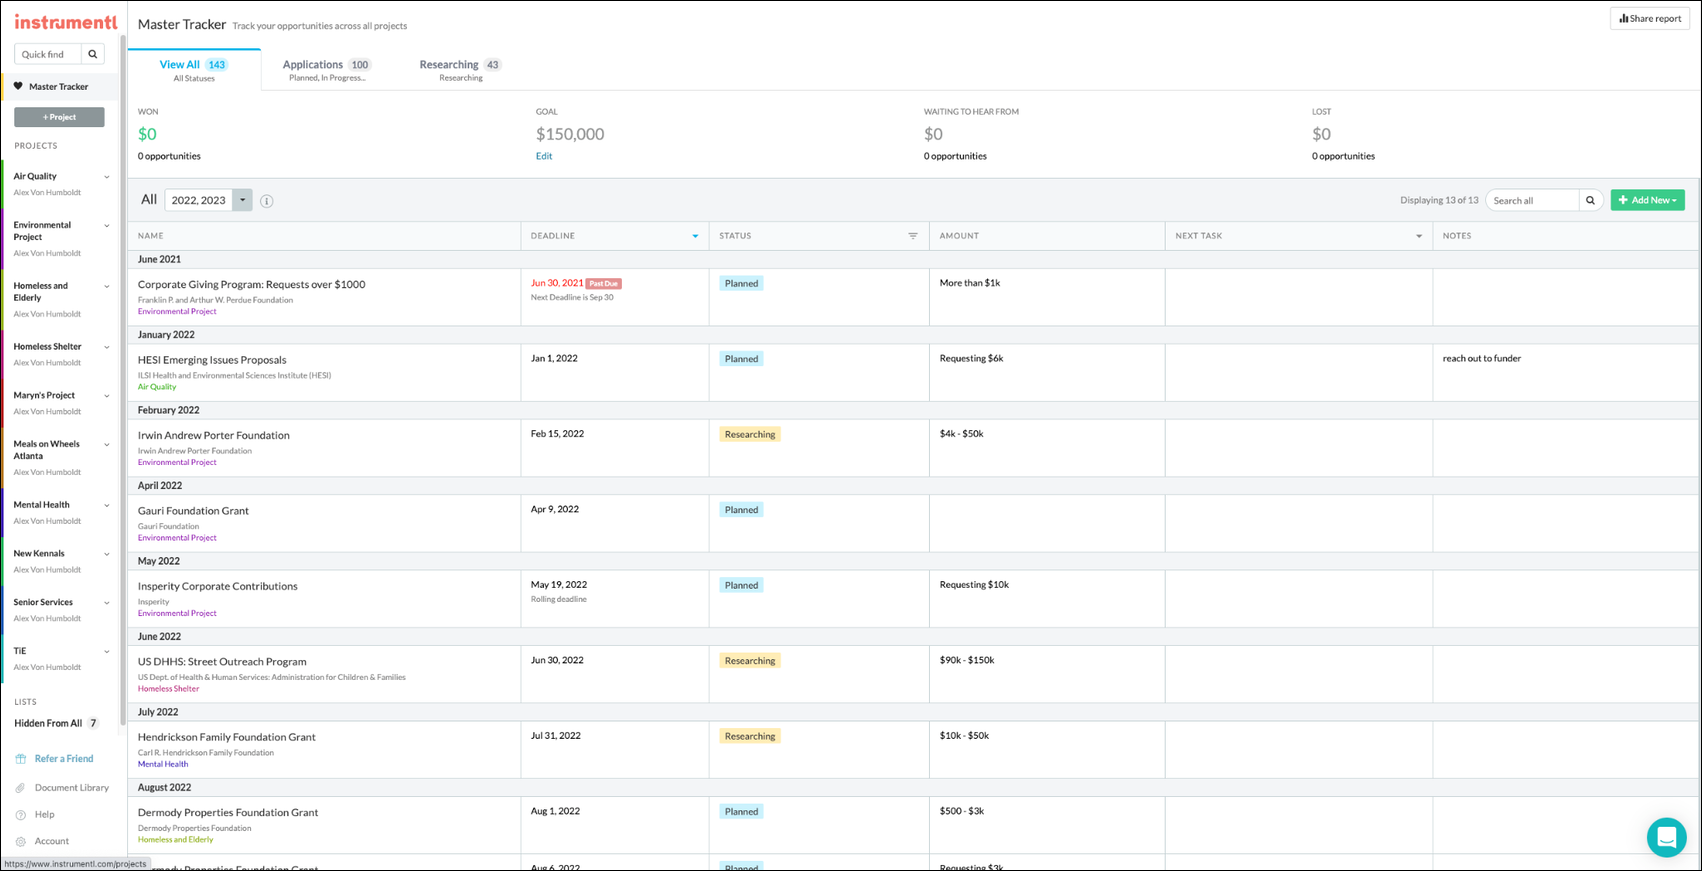
Task: Open Hendrickson Family Foundation Grant
Action: 227,738
